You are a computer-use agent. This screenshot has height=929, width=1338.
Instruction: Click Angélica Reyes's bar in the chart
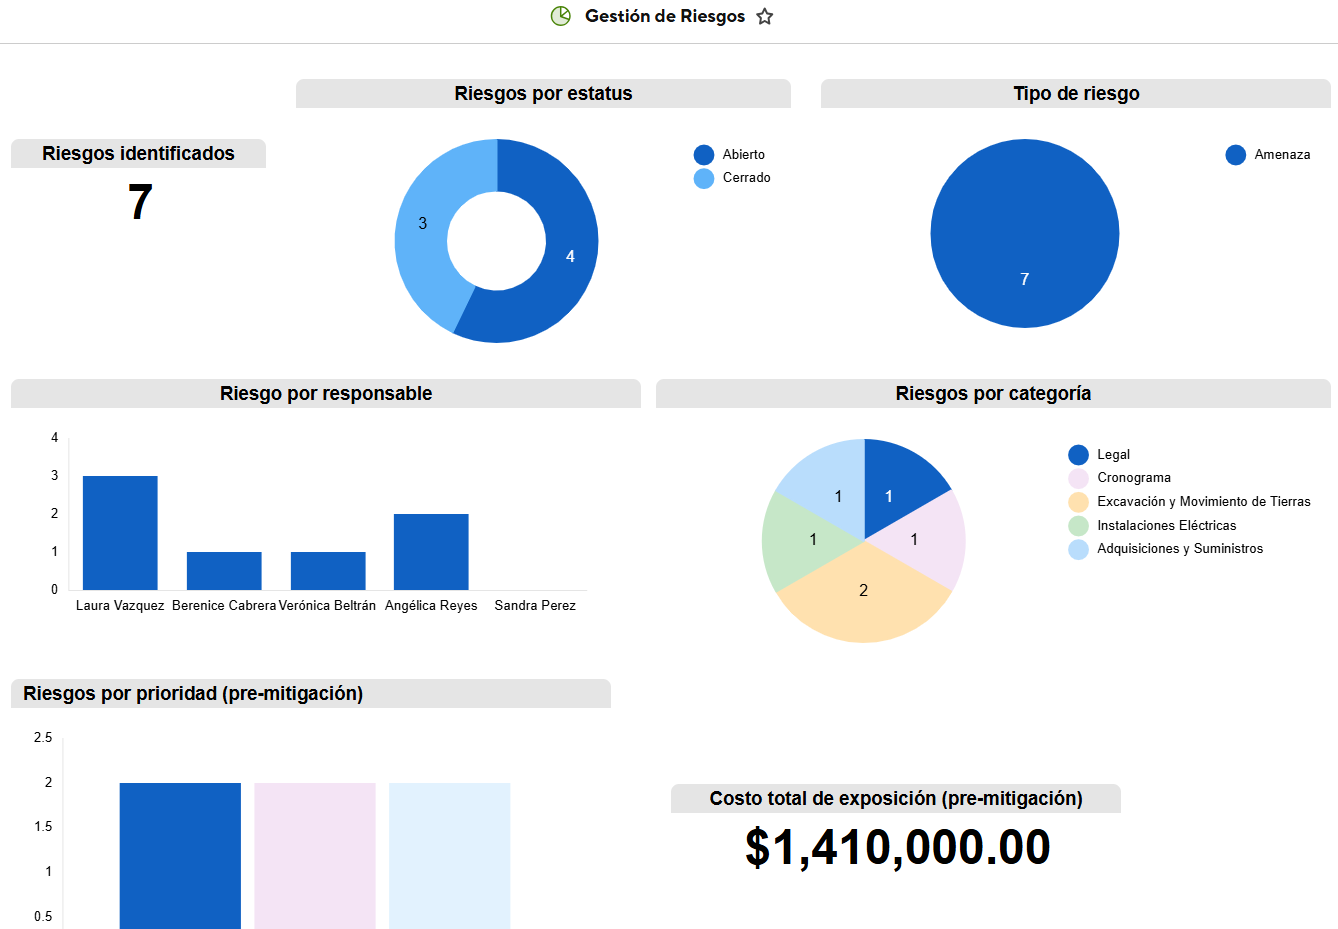(431, 552)
